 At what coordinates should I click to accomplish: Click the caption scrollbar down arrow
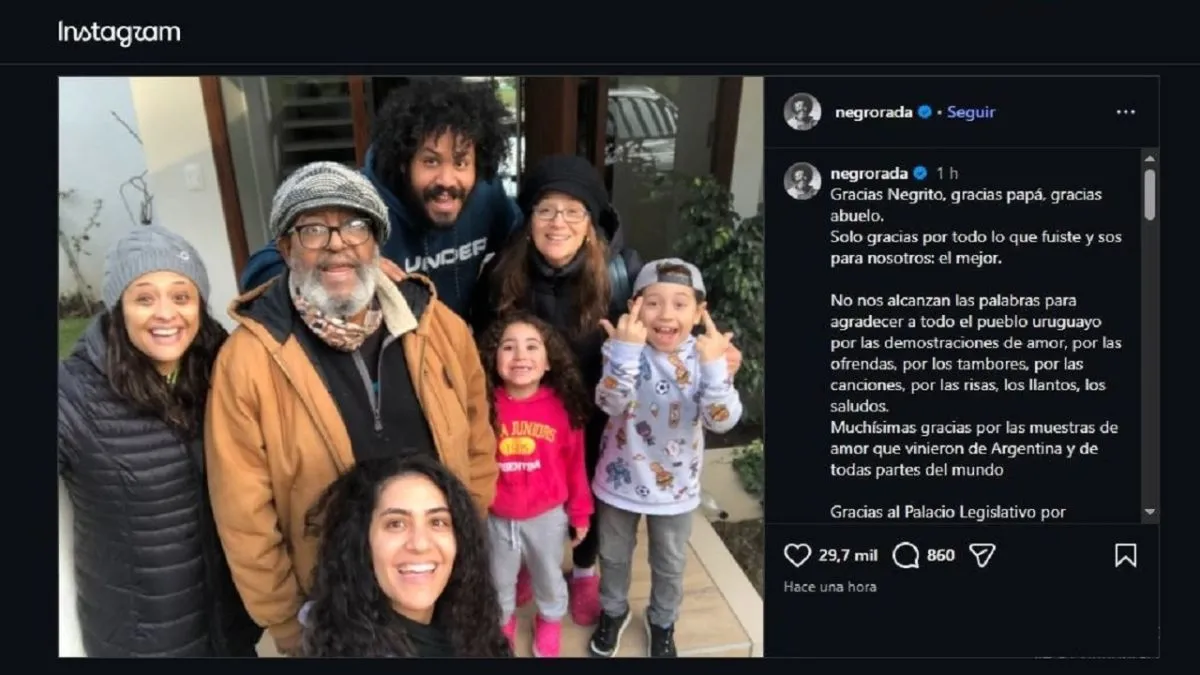coord(1150,513)
